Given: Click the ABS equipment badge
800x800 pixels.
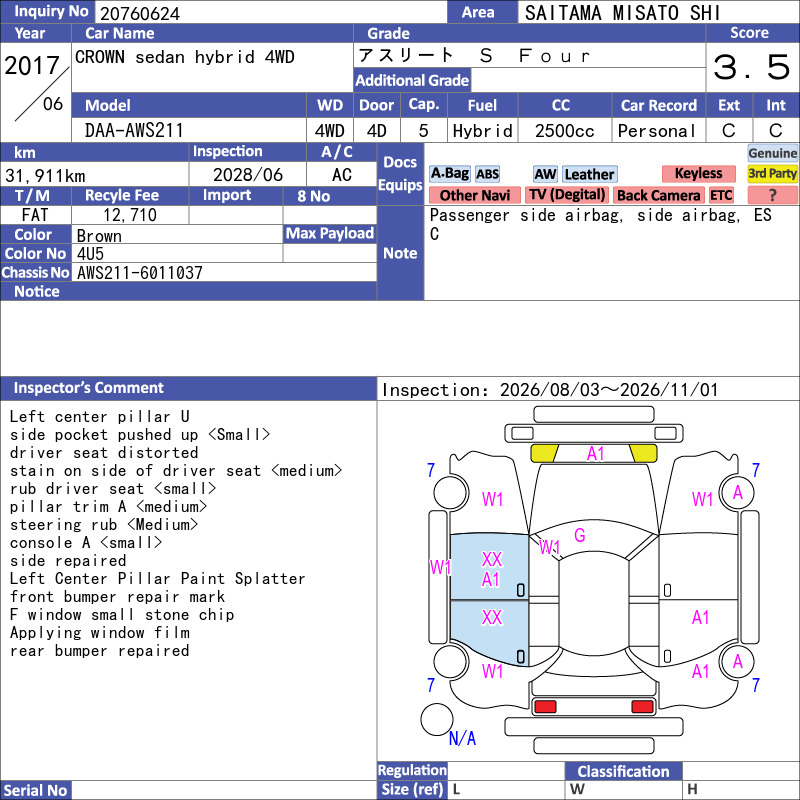Looking at the screenshot, I should point(487,174).
